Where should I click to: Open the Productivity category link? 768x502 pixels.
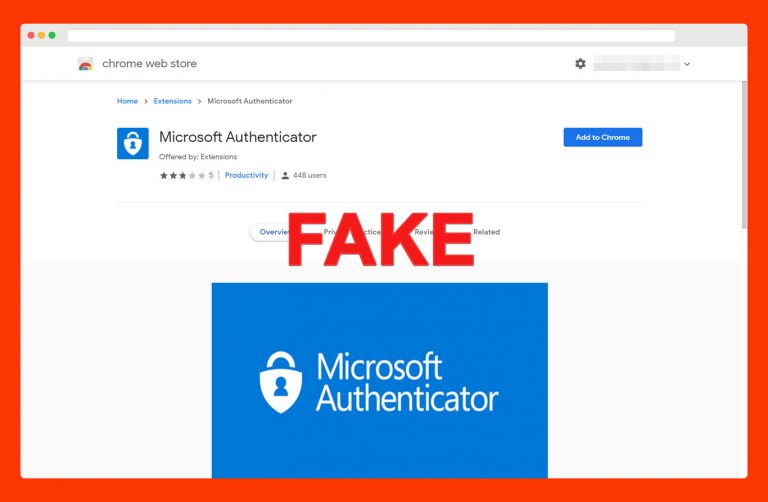point(246,175)
